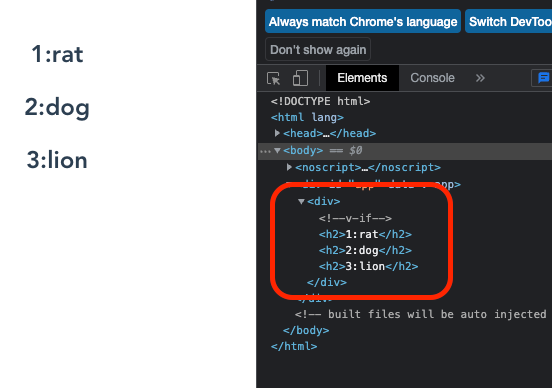Open the issues chat bubble icon
The height and width of the screenshot is (388, 552).
543,78
